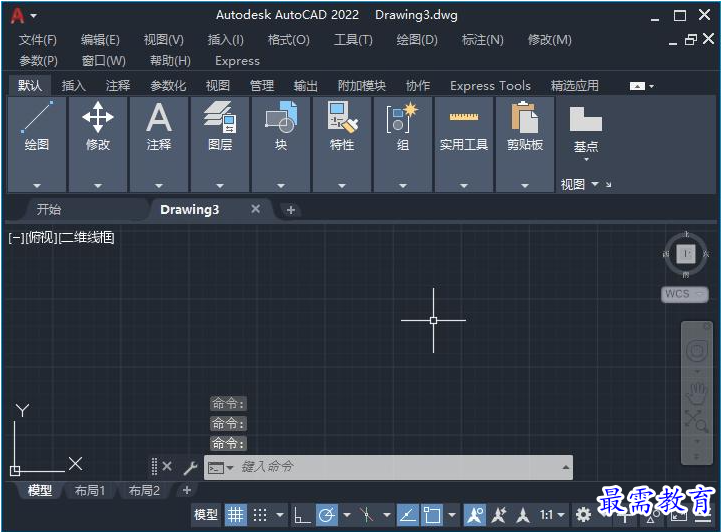Switch to the Layout1 (布局1) tab
The image size is (721, 532).
[x=90, y=491]
